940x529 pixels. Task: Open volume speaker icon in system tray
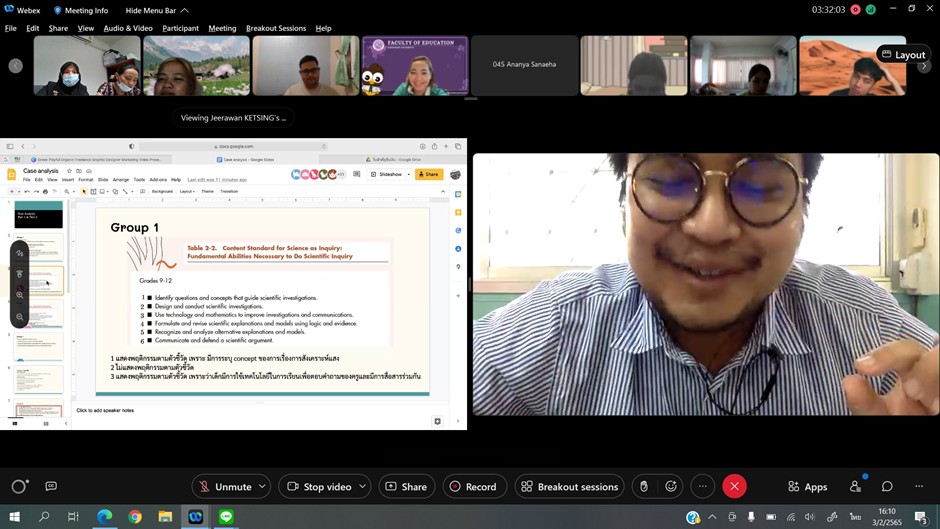click(810, 516)
